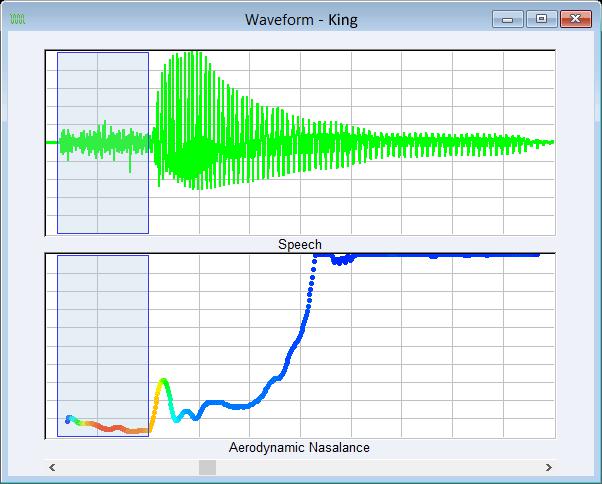This screenshot has width=602, height=484.
Task: Click the "Speech" plot label
Action: point(299,245)
